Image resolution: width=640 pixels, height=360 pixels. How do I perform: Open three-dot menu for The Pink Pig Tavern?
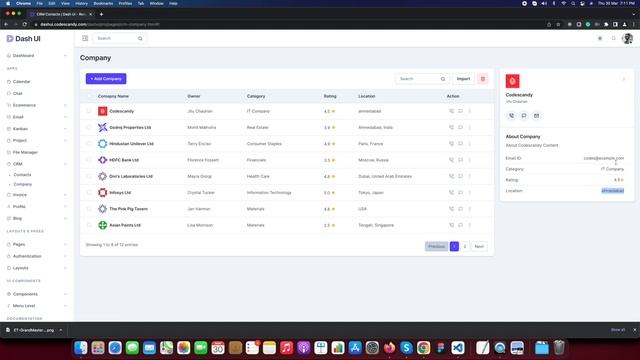click(x=469, y=209)
